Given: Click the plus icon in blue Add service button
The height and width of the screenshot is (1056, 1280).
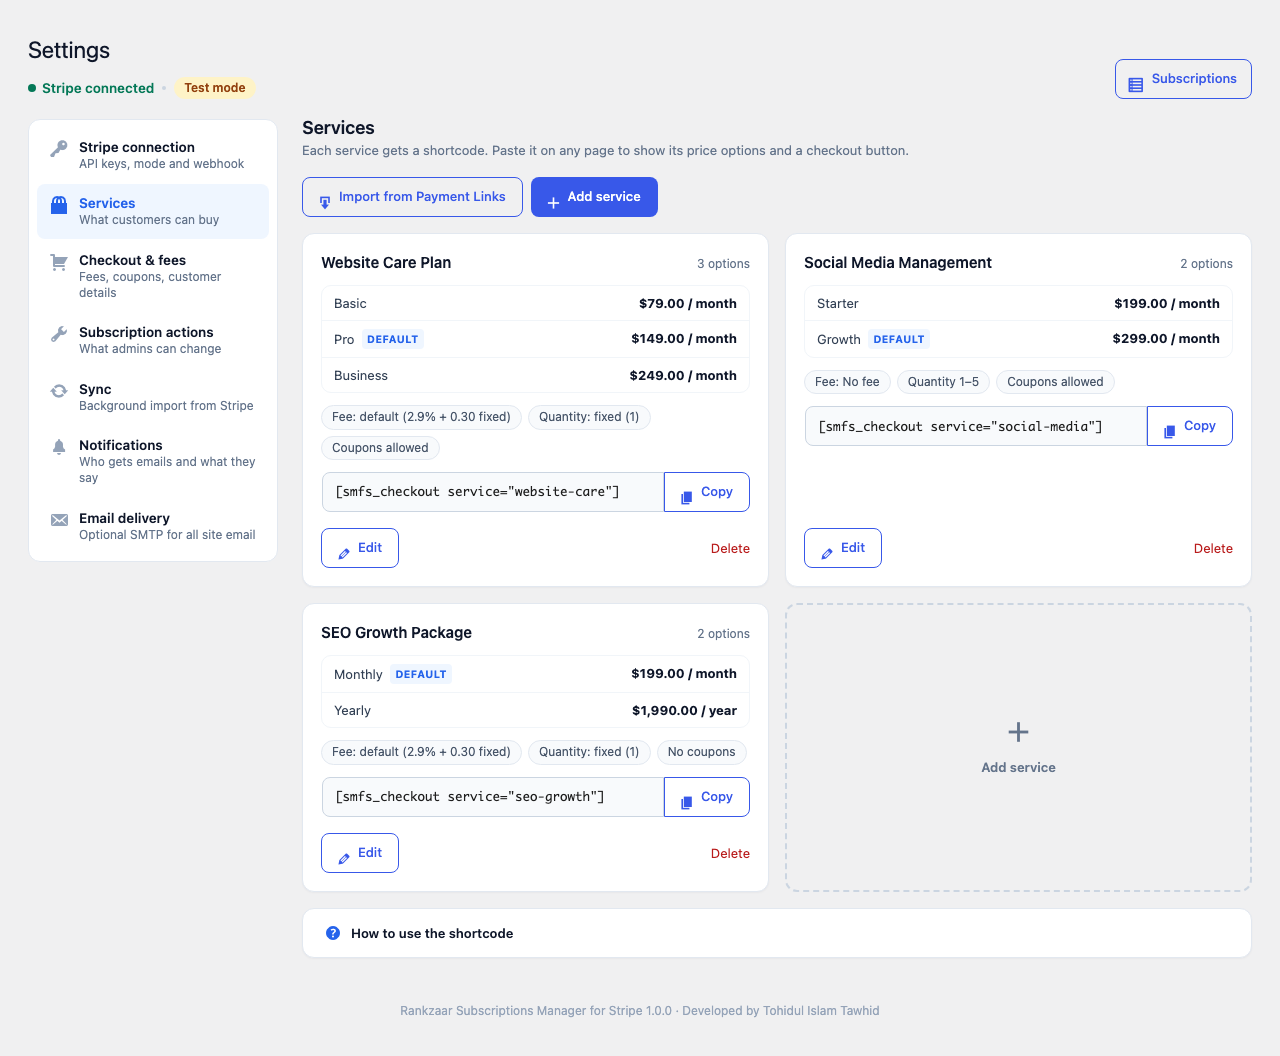Looking at the screenshot, I should [553, 203].
